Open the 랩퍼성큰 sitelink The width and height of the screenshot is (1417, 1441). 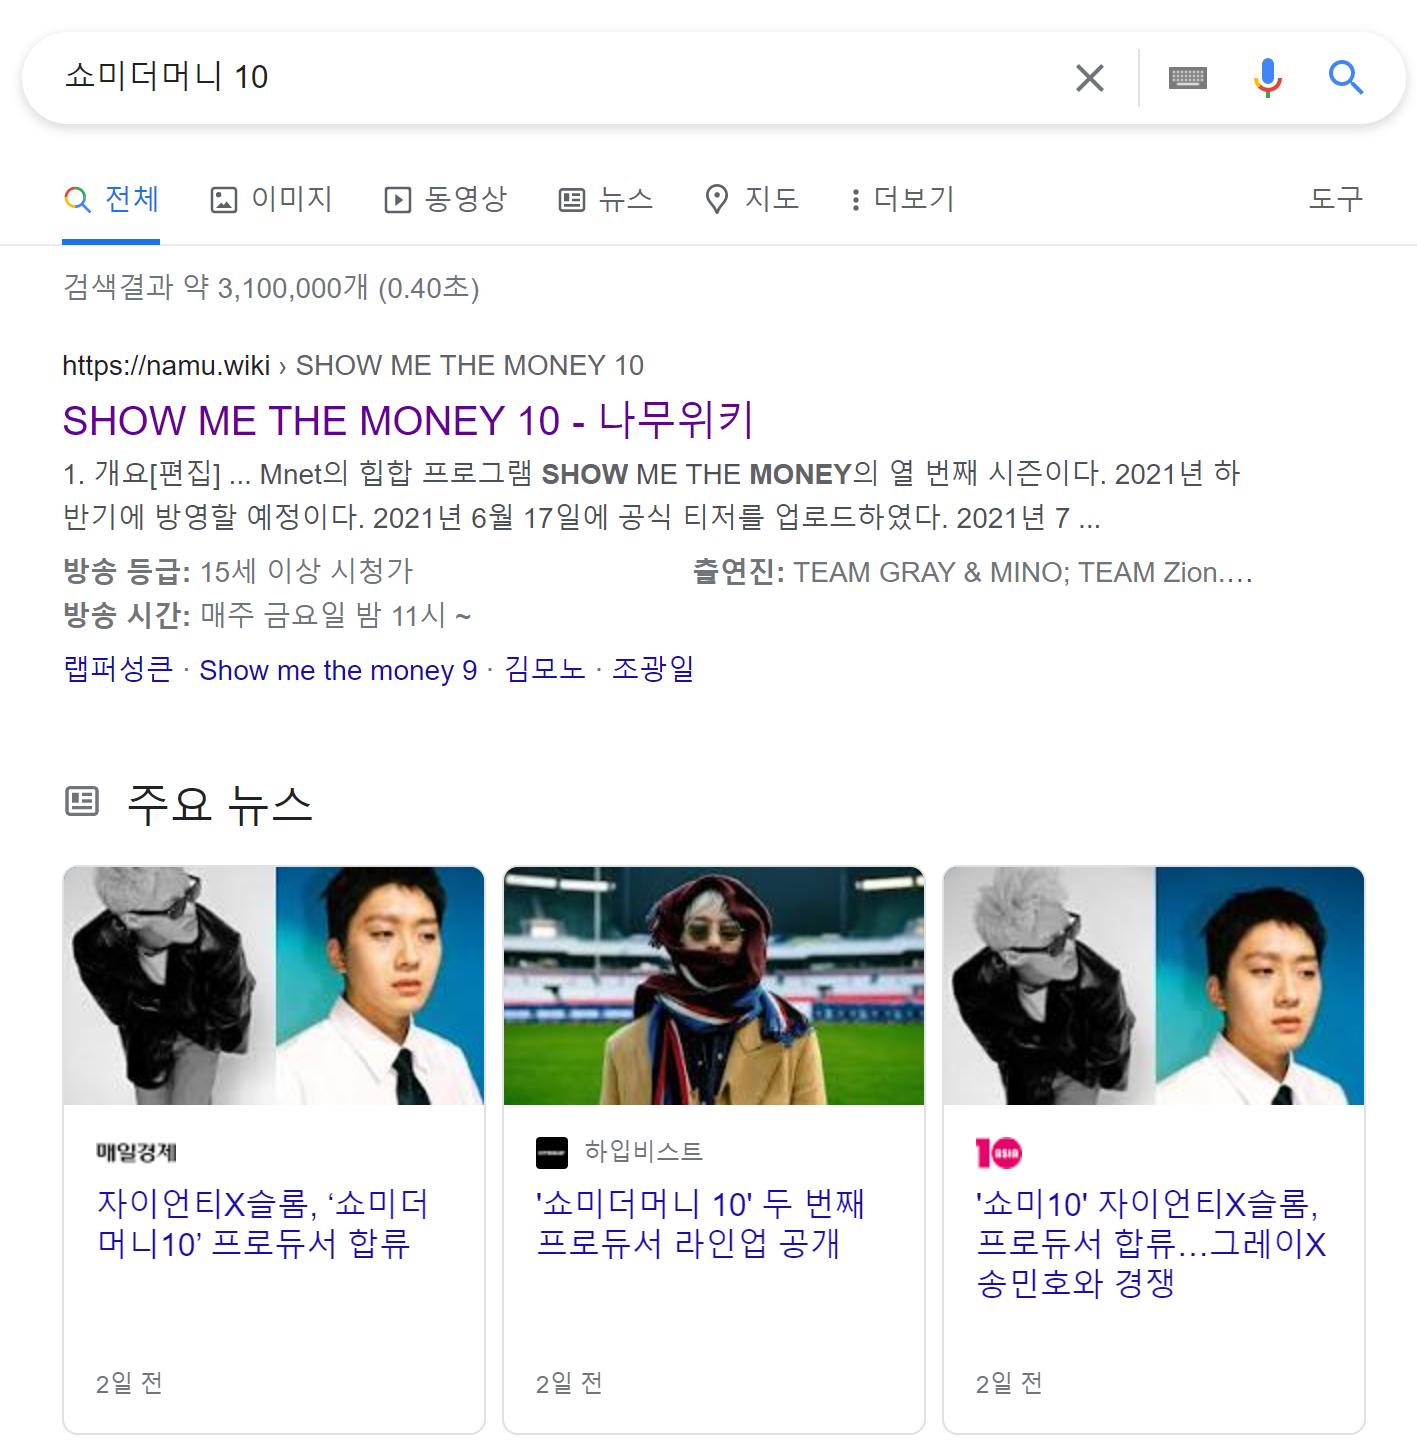click(118, 669)
